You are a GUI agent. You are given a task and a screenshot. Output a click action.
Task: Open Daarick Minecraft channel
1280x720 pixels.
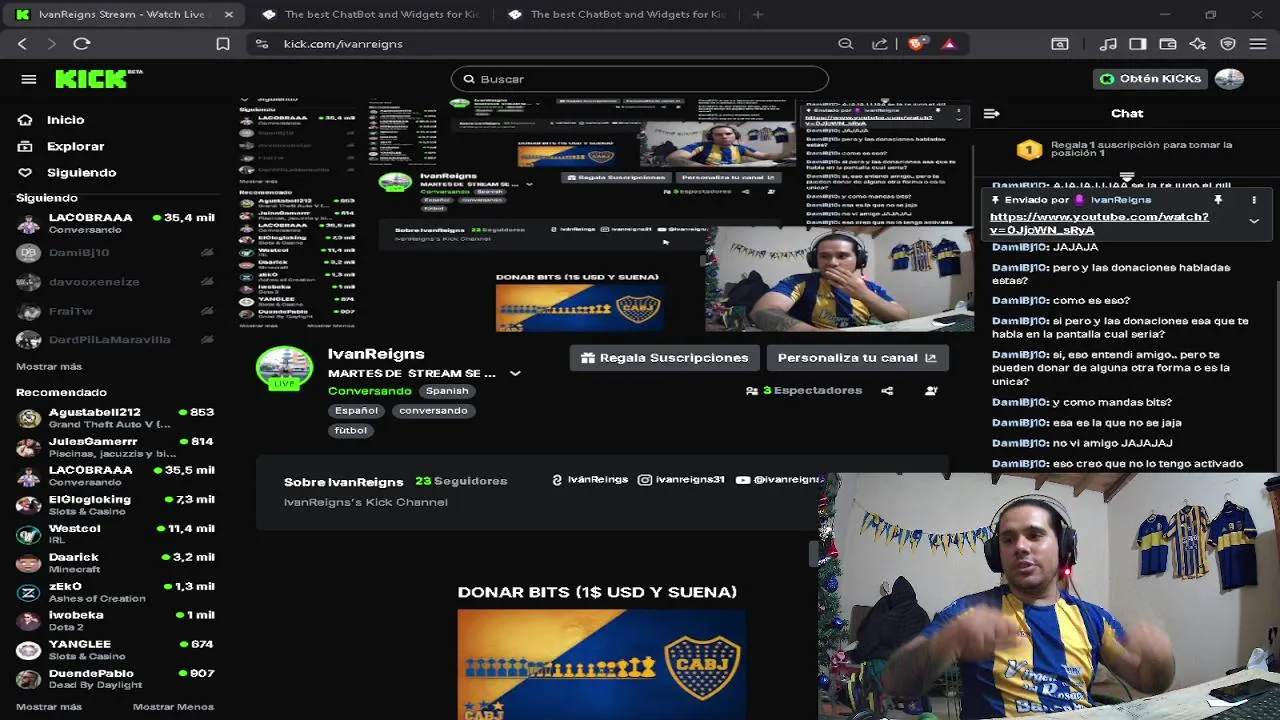115,563
